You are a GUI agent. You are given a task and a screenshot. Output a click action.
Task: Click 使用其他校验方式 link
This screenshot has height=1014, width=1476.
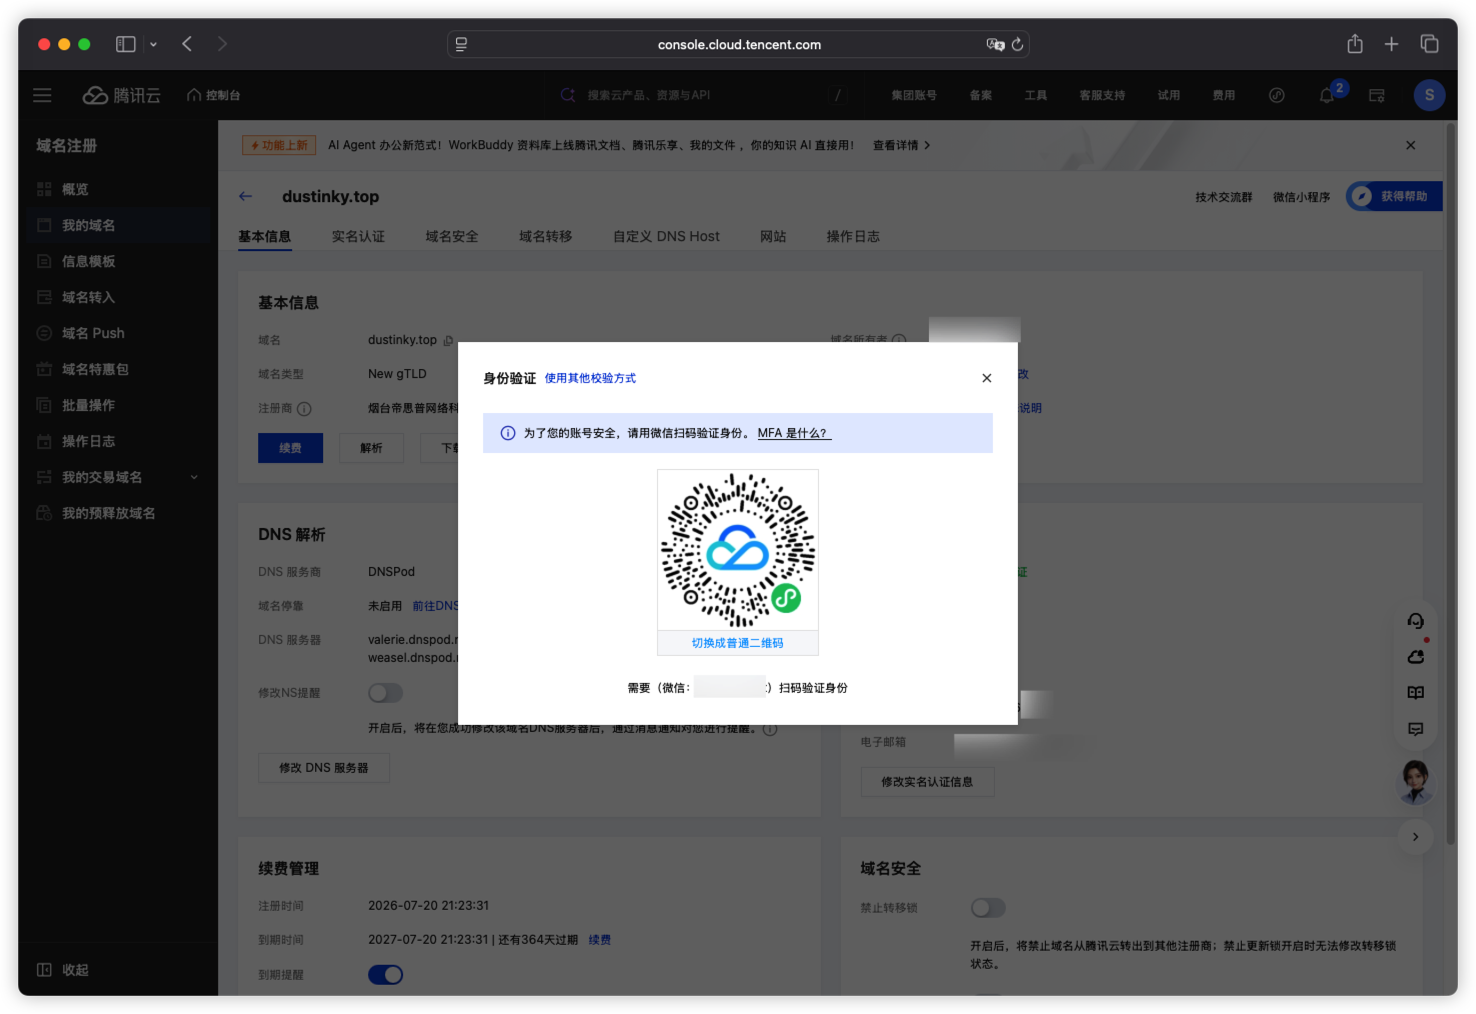point(590,378)
